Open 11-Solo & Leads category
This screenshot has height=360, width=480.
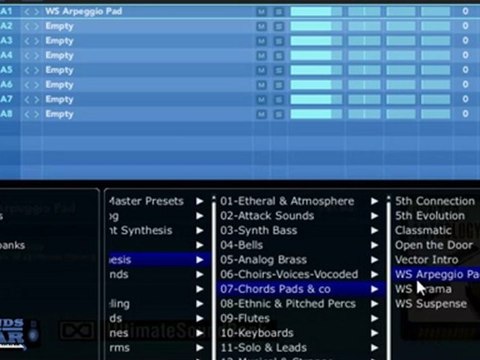coord(299,348)
